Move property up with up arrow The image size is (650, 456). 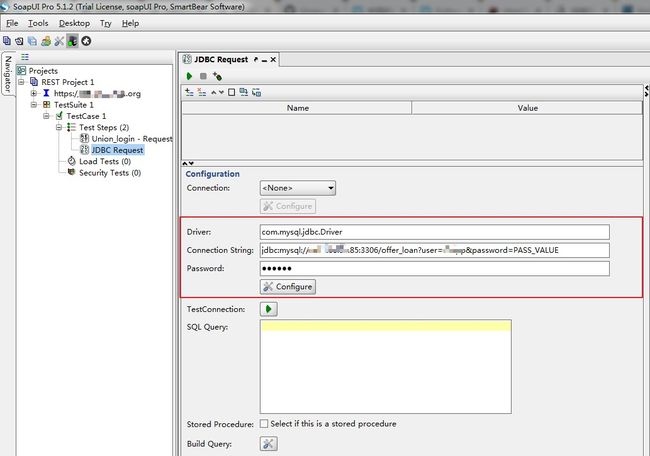[213, 92]
